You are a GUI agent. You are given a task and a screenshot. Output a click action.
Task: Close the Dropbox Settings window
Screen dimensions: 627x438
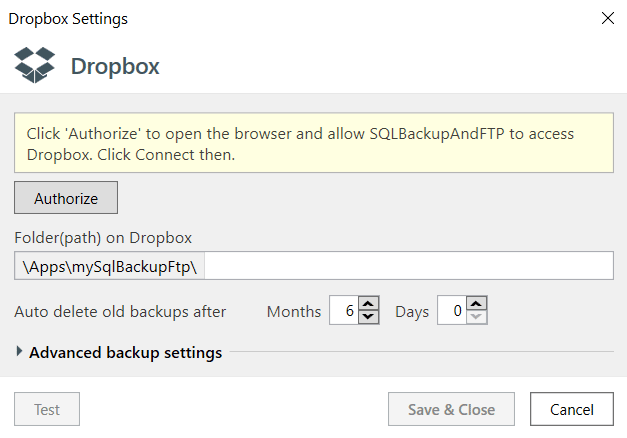[x=608, y=18]
